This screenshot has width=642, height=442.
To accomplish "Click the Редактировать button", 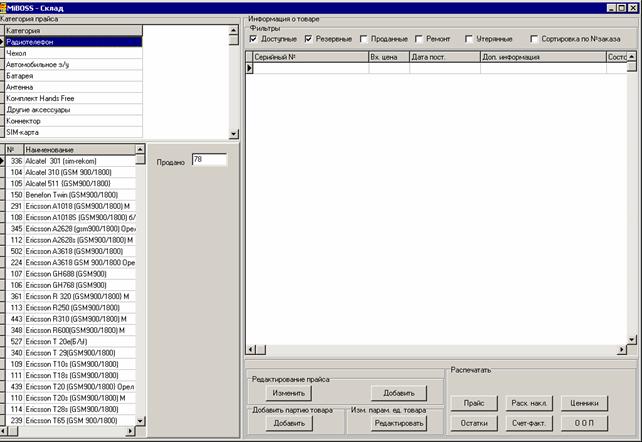I will [x=399, y=423].
